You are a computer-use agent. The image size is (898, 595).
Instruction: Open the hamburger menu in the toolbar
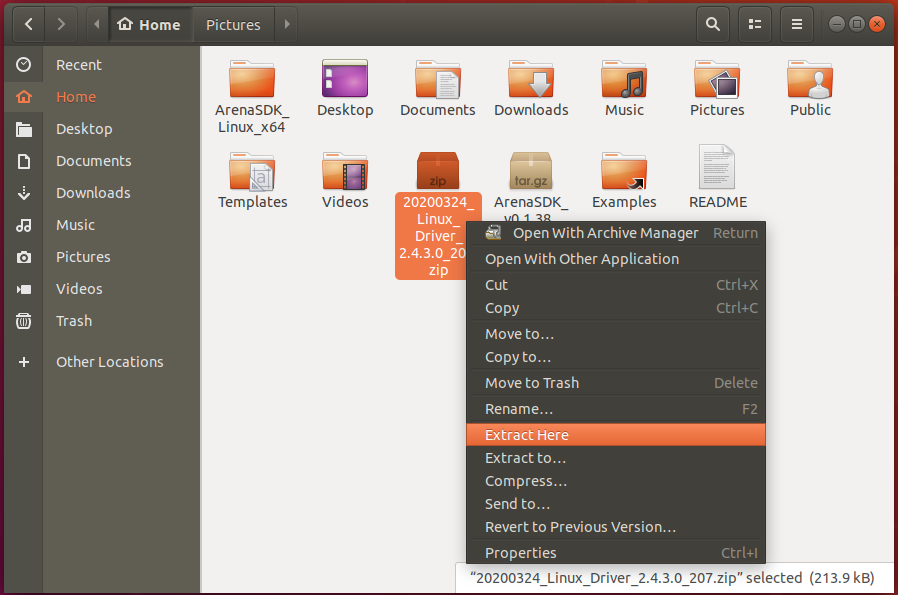[797, 24]
